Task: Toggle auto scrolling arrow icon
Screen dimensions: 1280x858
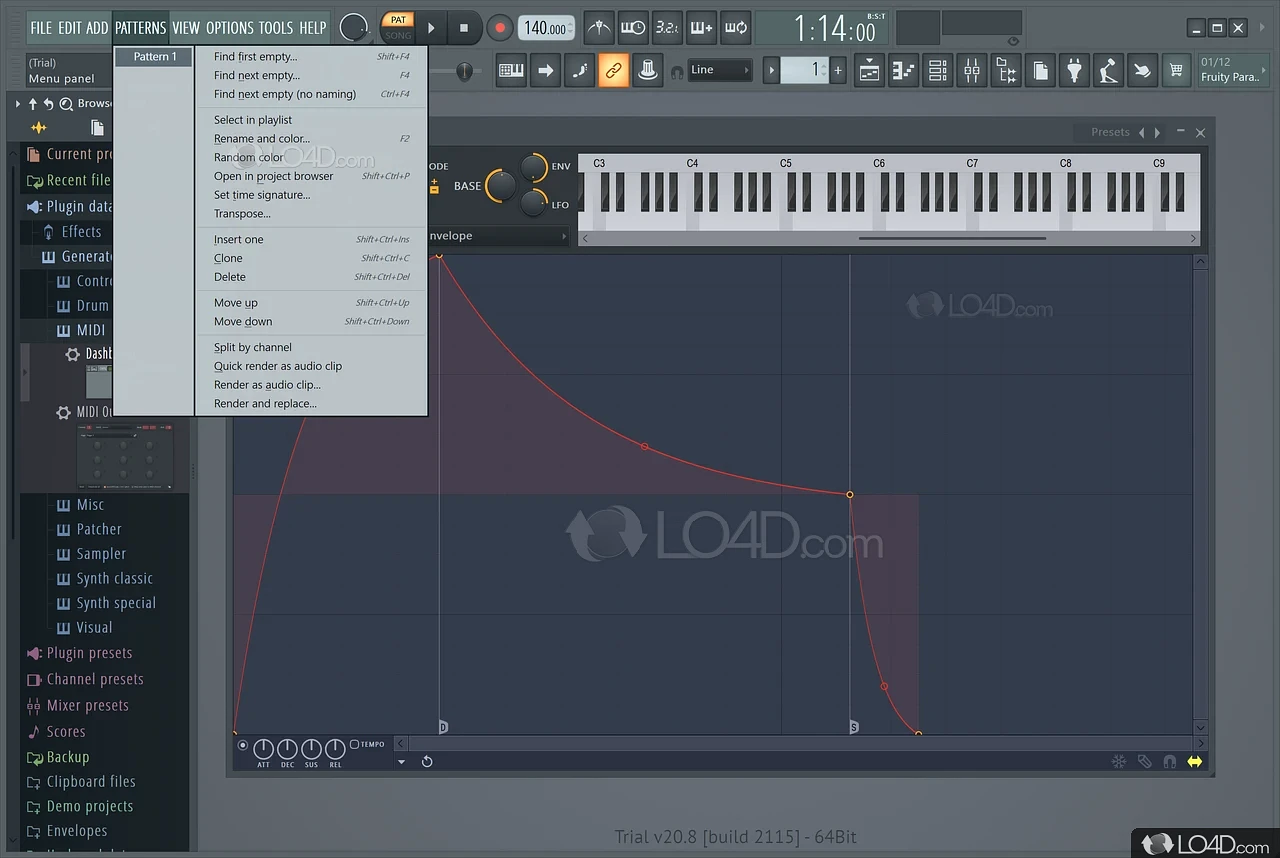Action: (546, 70)
